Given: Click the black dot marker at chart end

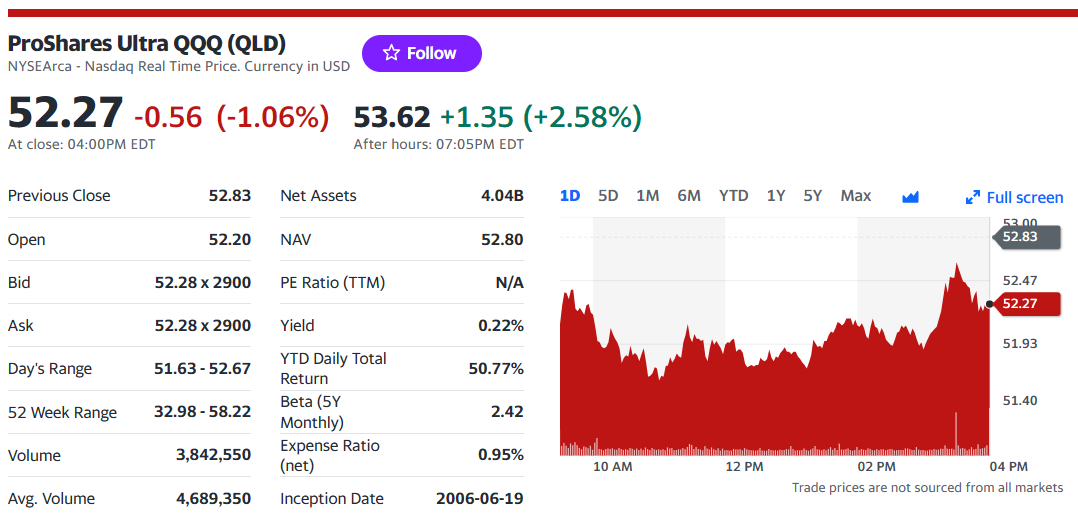Looking at the screenshot, I should [x=989, y=304].
